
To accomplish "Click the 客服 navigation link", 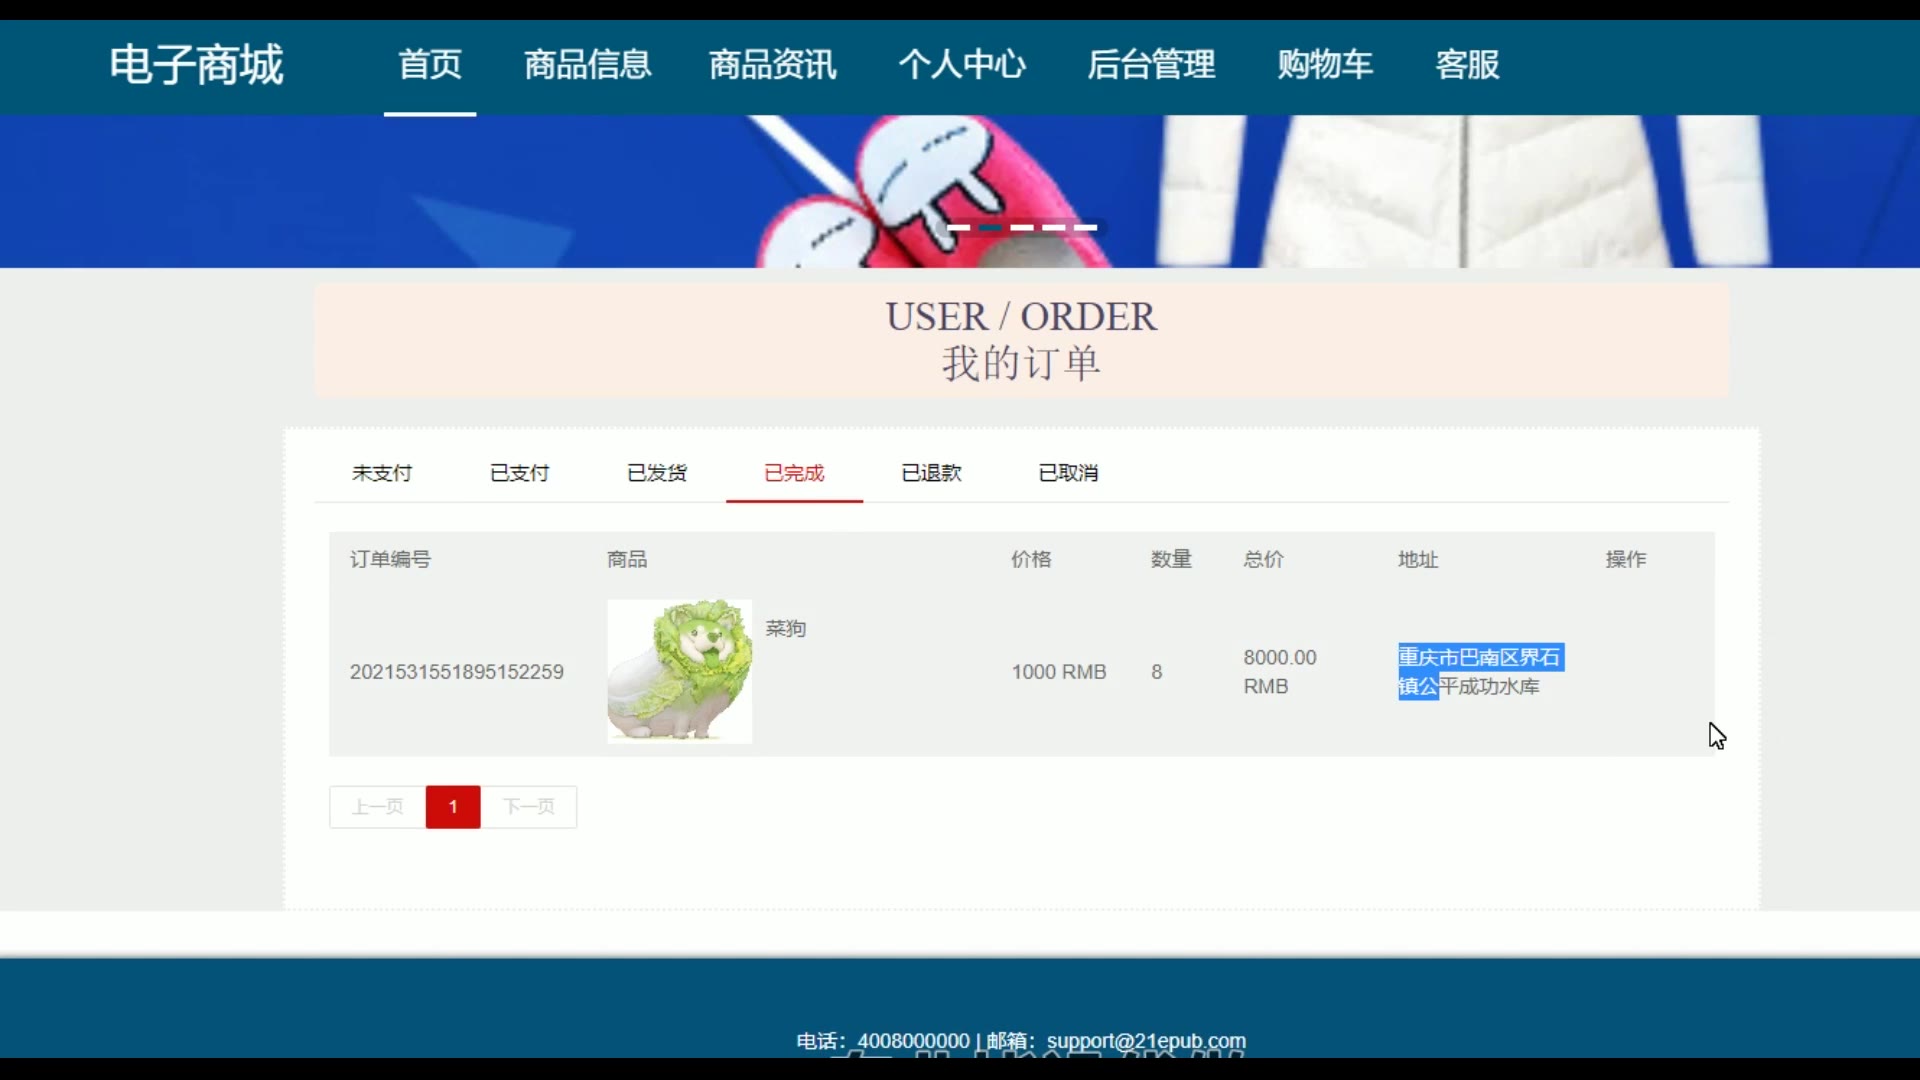I will pos(1467,65).
